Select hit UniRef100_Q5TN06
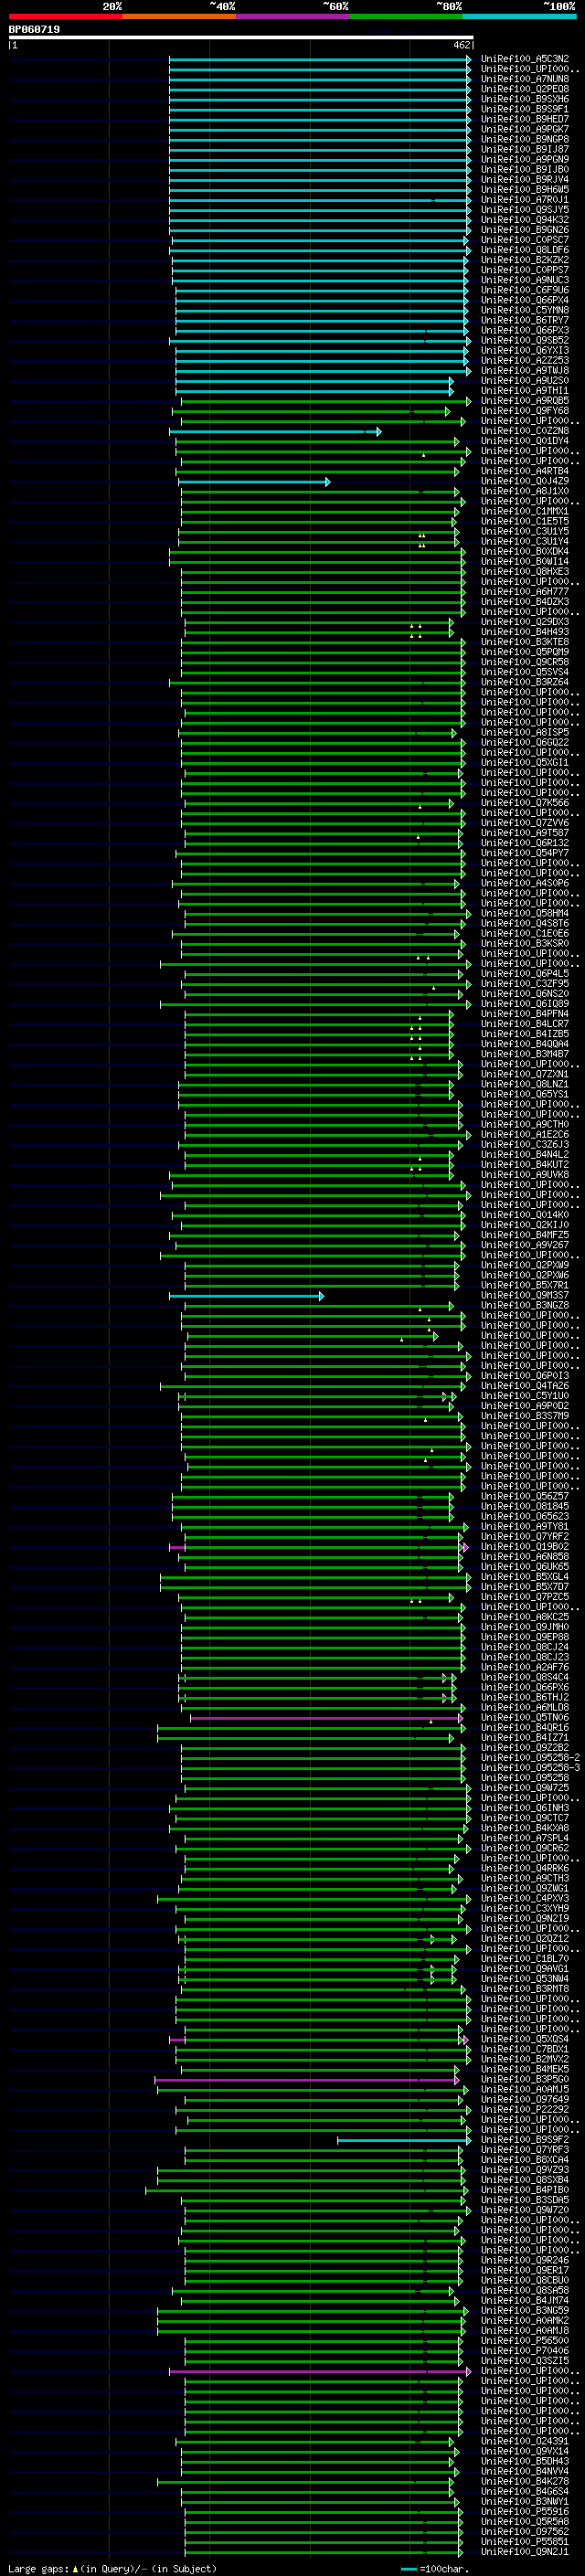Image resolution: width=585 pixels, height=2576 pixels. [x=525, y=1717]
